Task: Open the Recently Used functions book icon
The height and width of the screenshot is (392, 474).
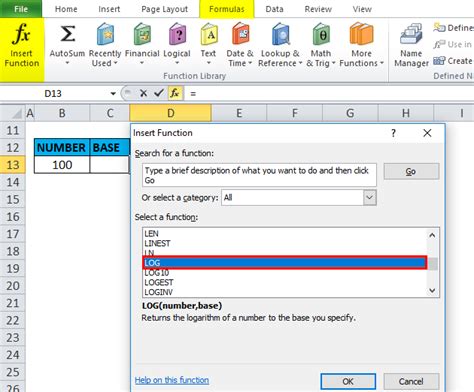Action: (105, 34)
